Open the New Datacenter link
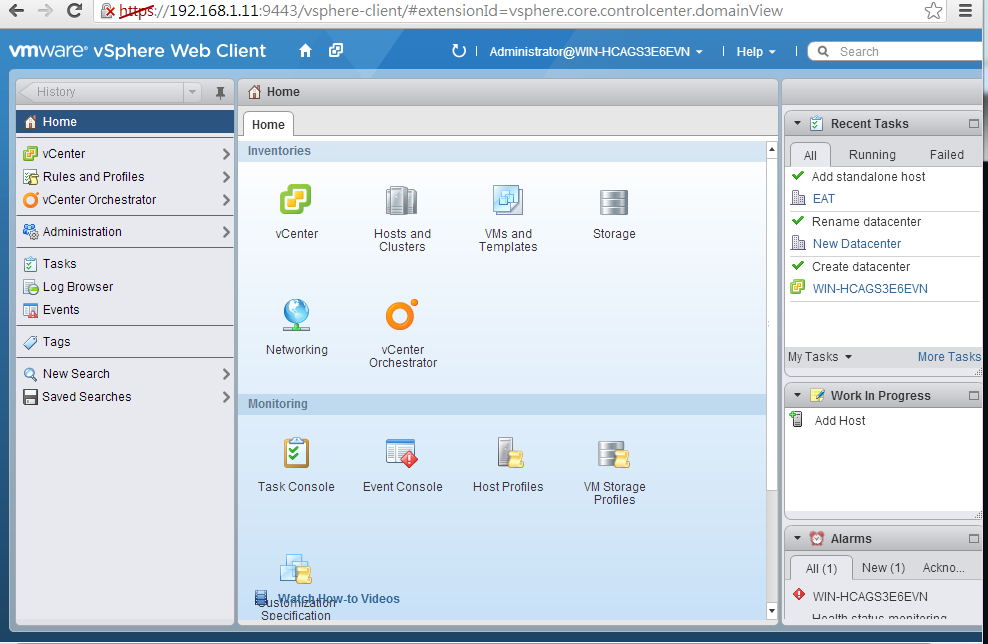988x644 pixels. [857, 244]
